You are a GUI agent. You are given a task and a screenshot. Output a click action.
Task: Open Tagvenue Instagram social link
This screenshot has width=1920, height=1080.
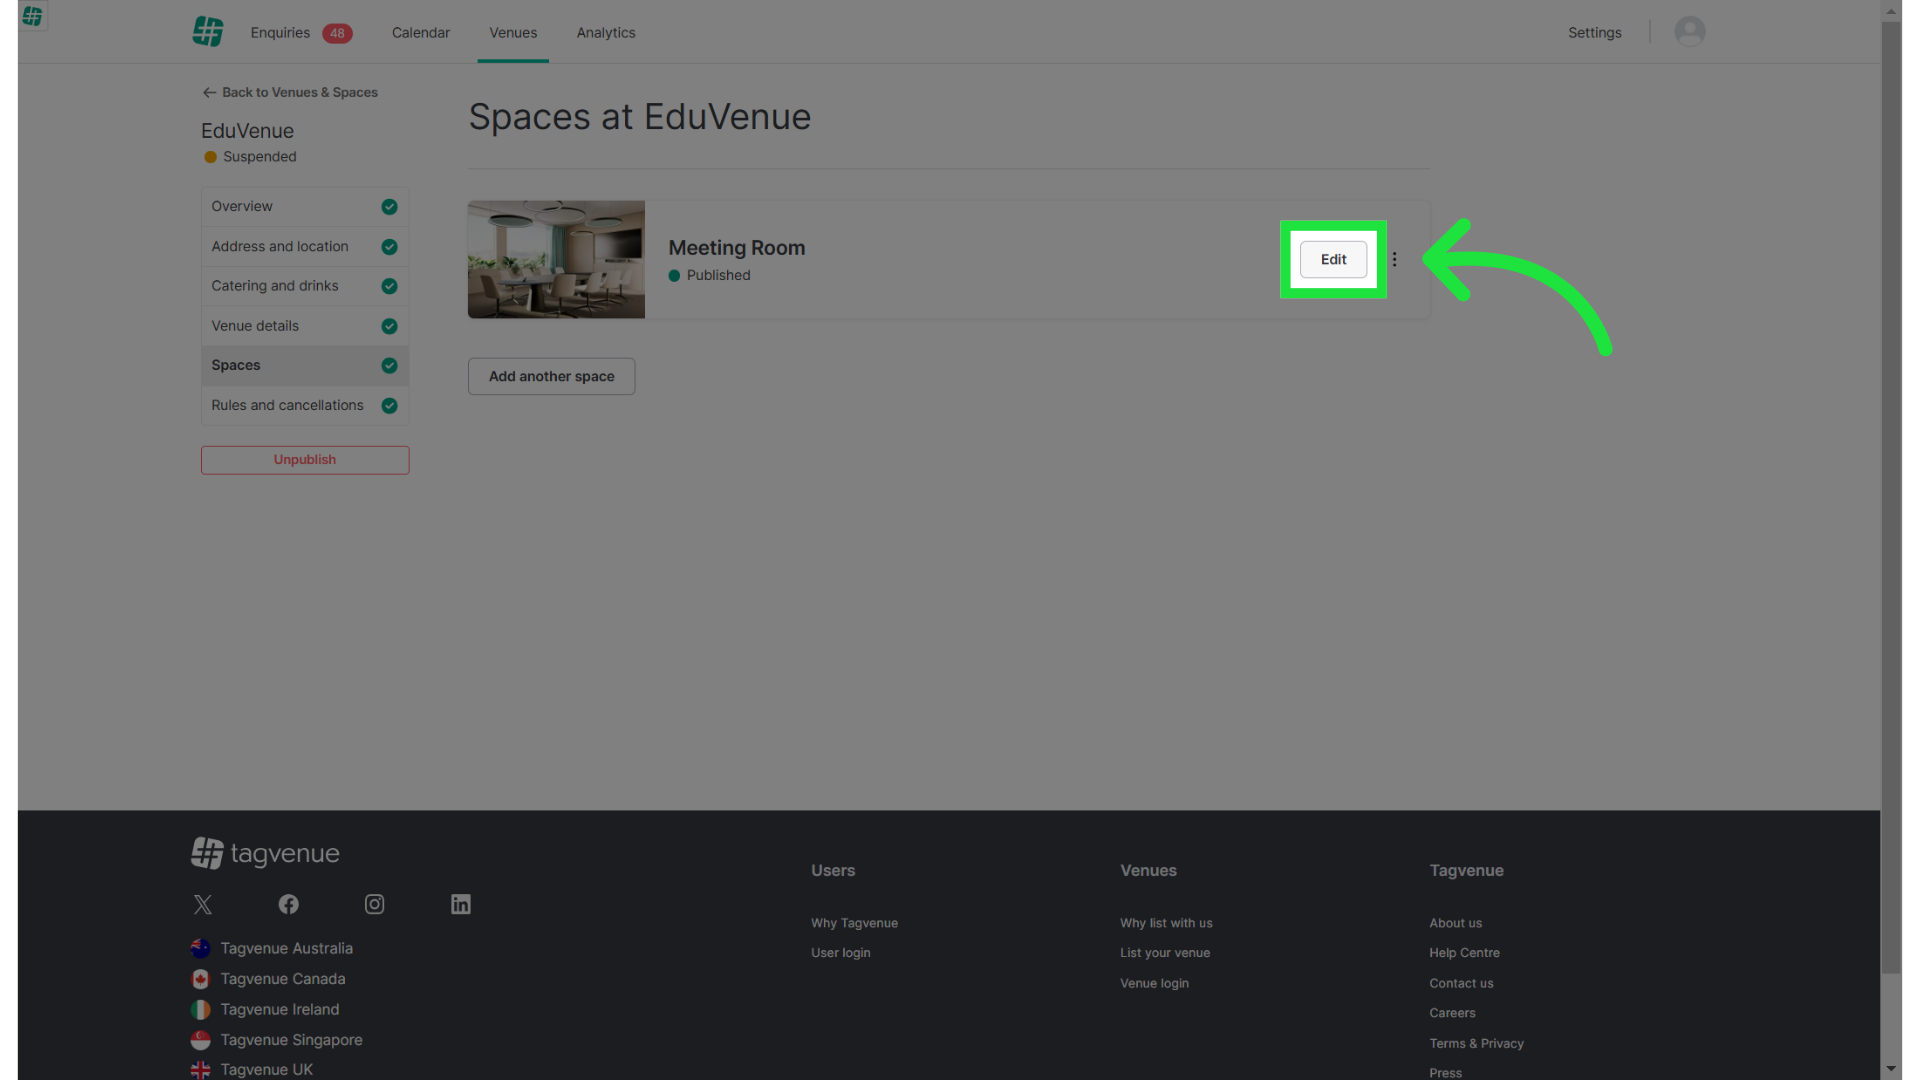pyautogui.click(x=375, y=905)
